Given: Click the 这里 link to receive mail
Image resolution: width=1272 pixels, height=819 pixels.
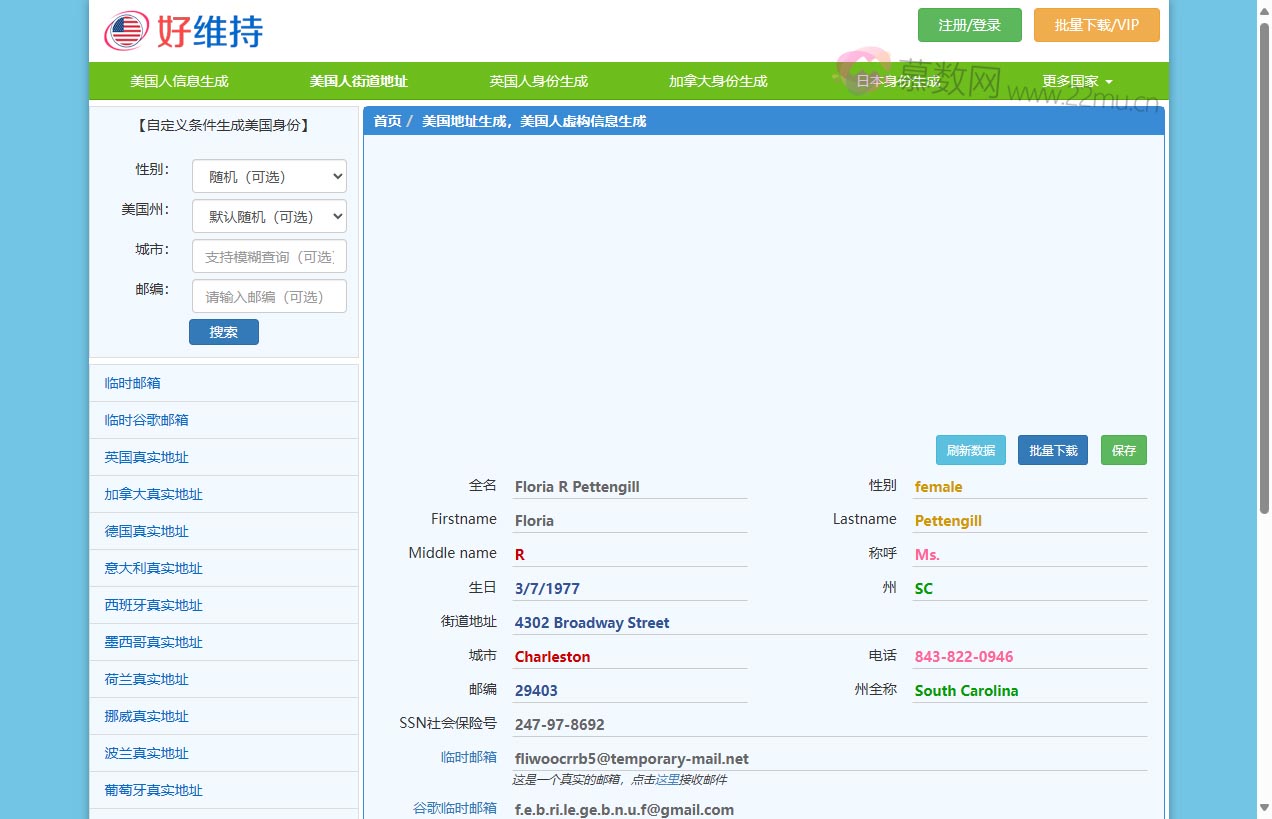Looking at the screenshot, I should 667,780.
